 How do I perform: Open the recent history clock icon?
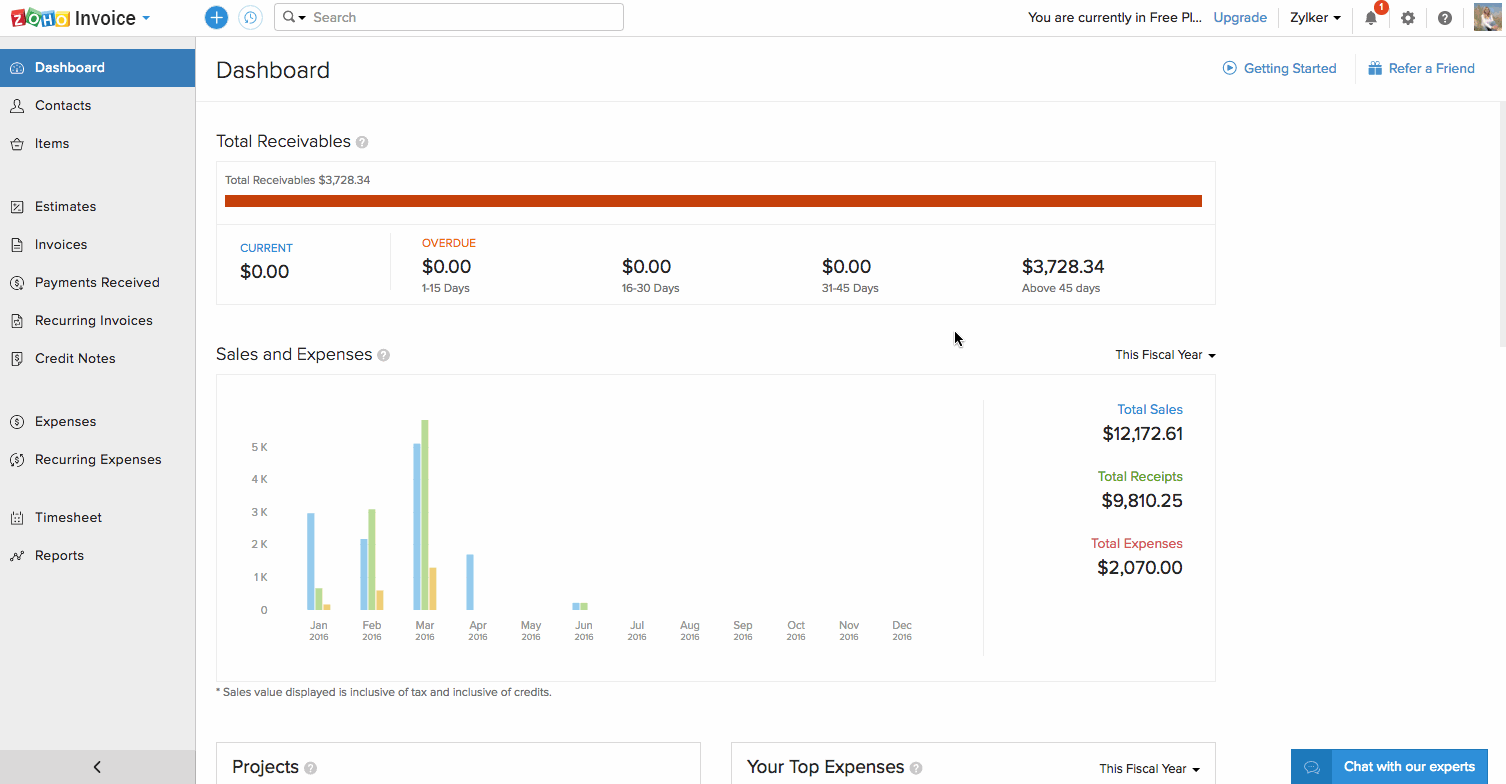[250, 17]
